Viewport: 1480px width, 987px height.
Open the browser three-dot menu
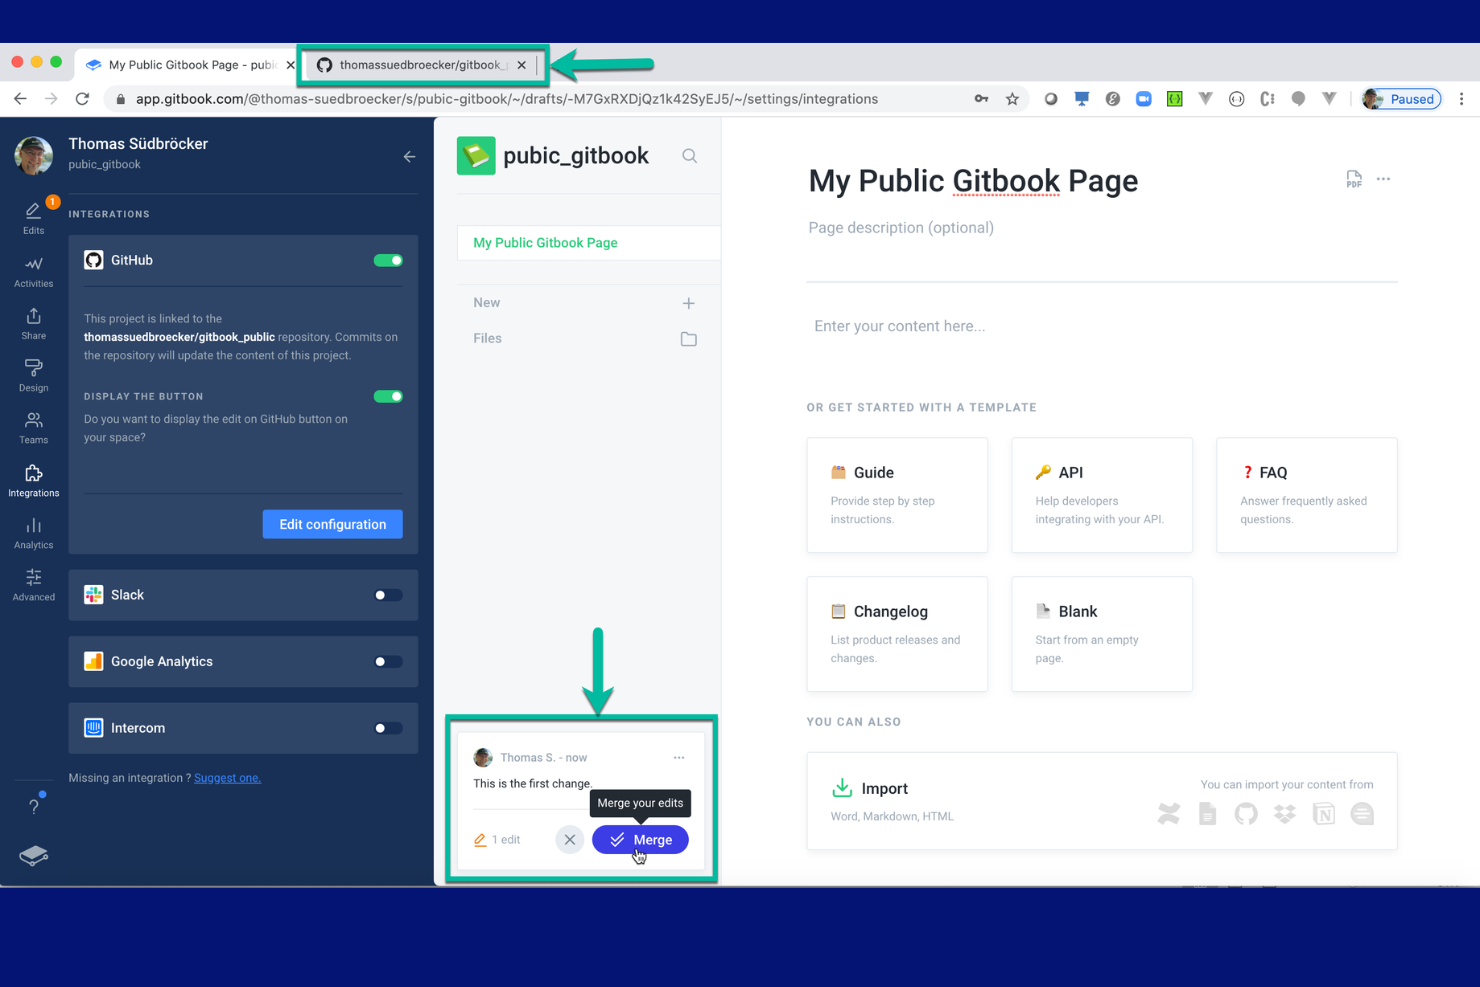1461,99
